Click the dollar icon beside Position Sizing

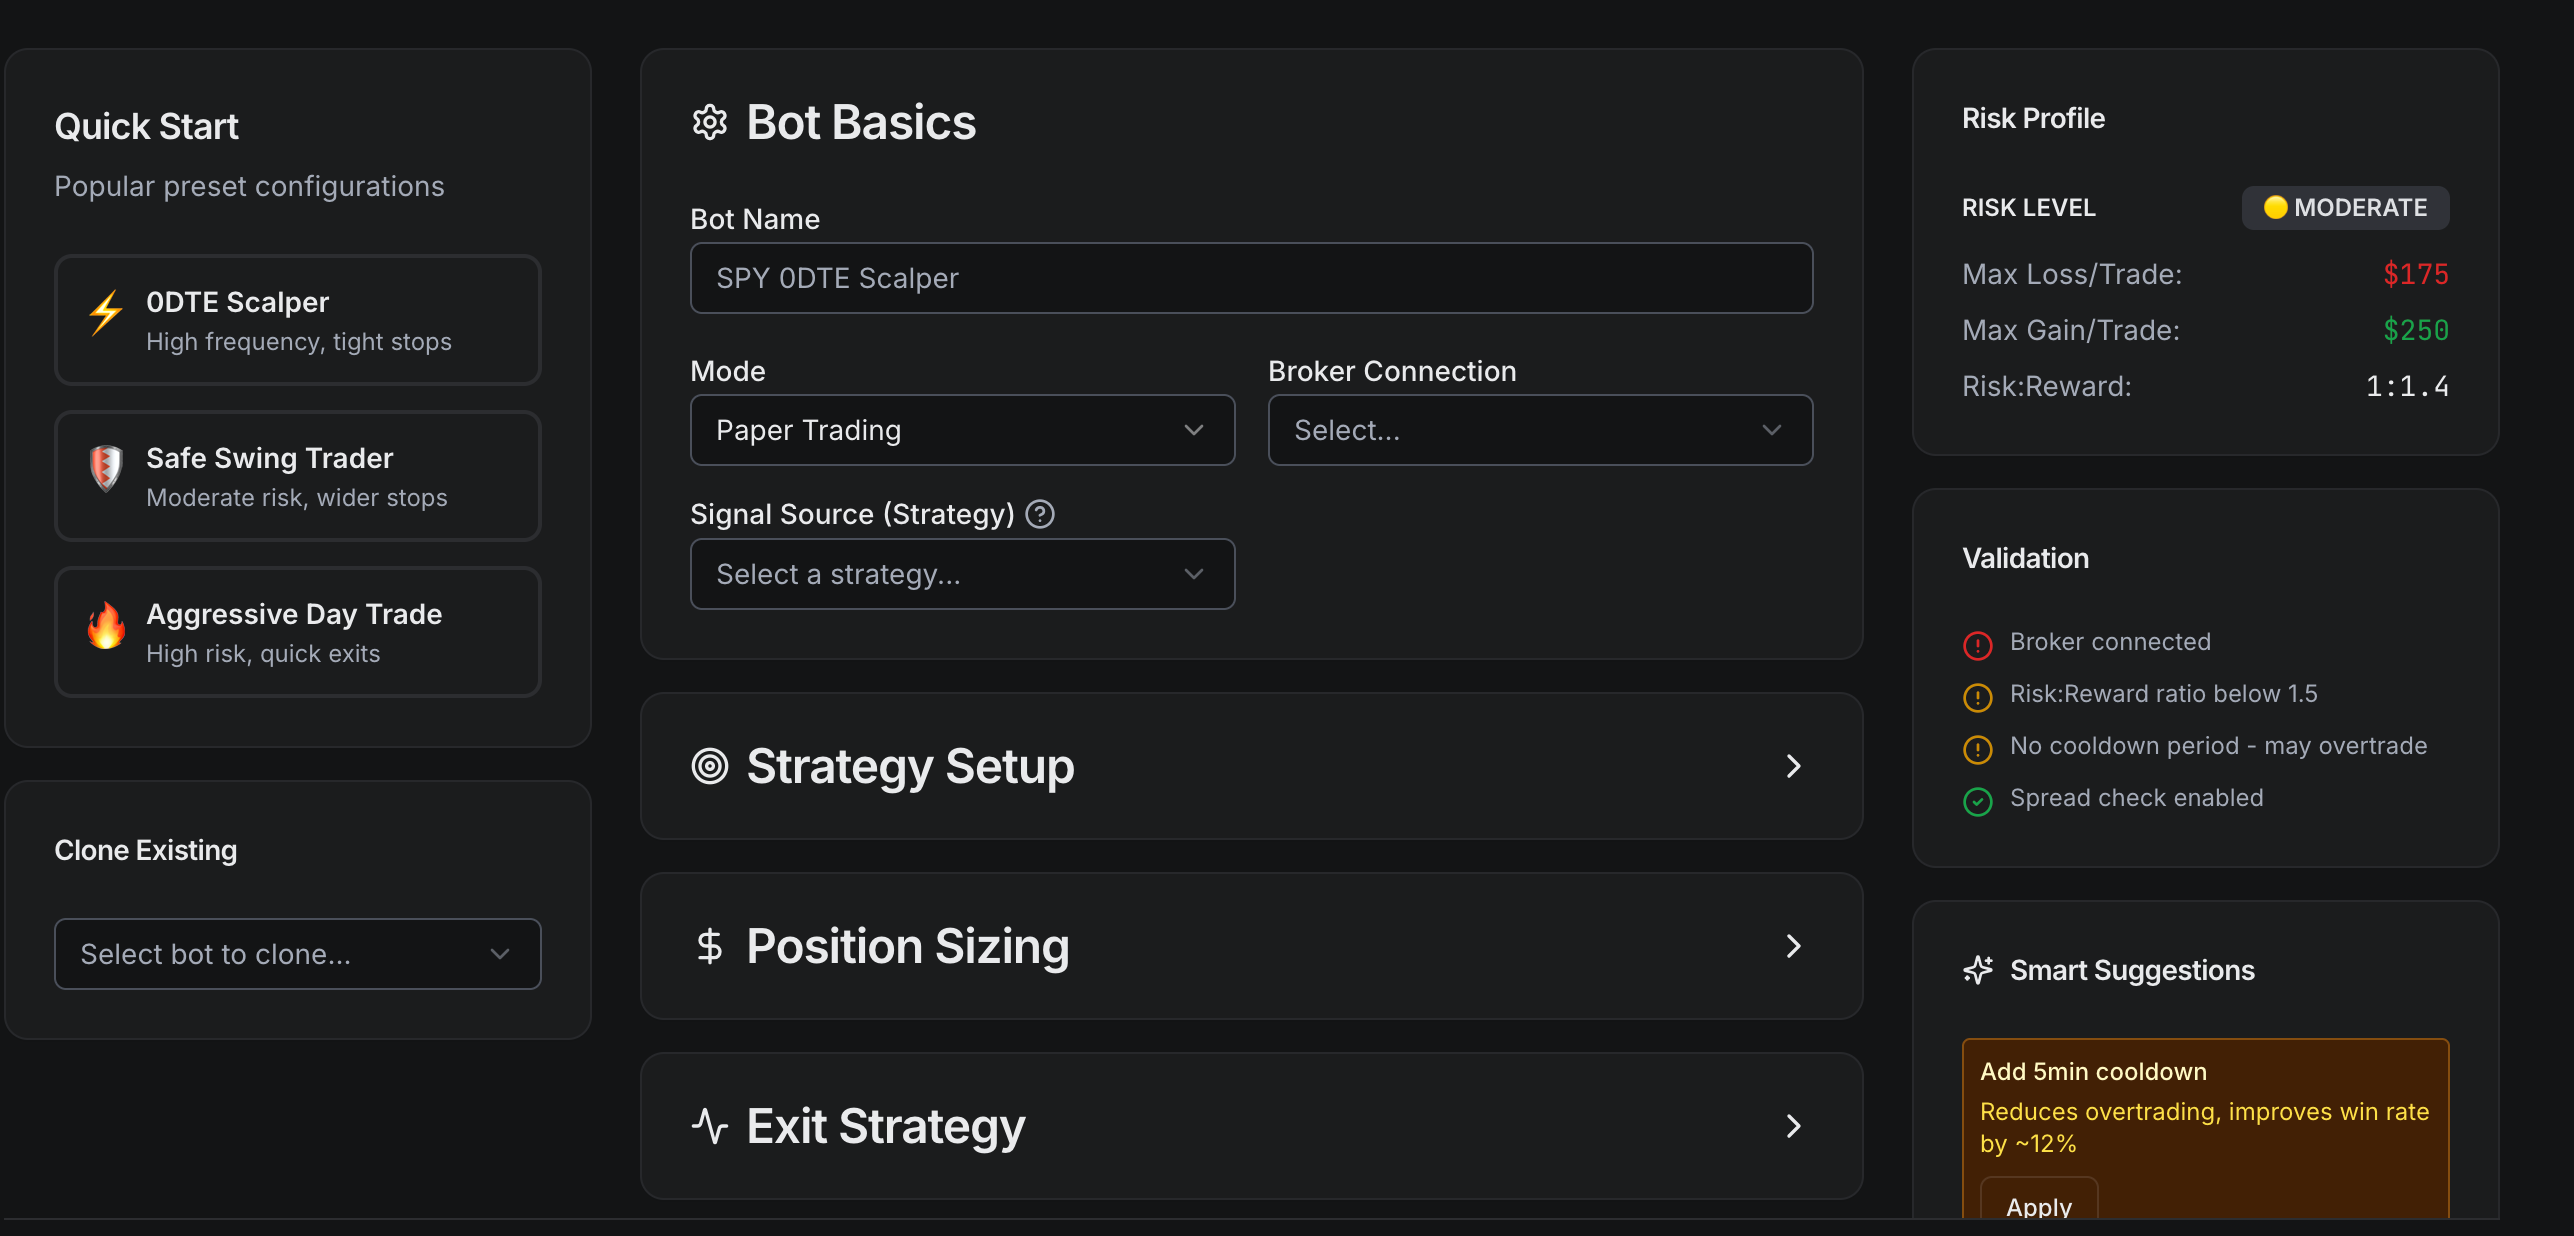coord(710,947)
